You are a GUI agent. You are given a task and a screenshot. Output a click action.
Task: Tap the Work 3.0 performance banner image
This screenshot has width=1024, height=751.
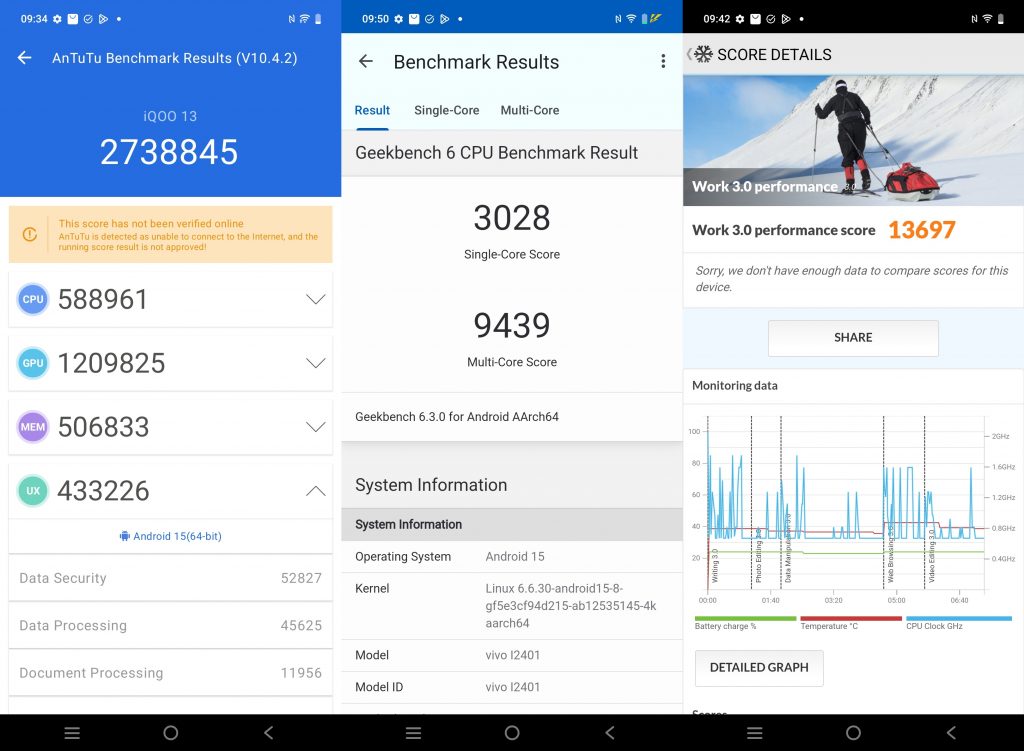(853, 140)
